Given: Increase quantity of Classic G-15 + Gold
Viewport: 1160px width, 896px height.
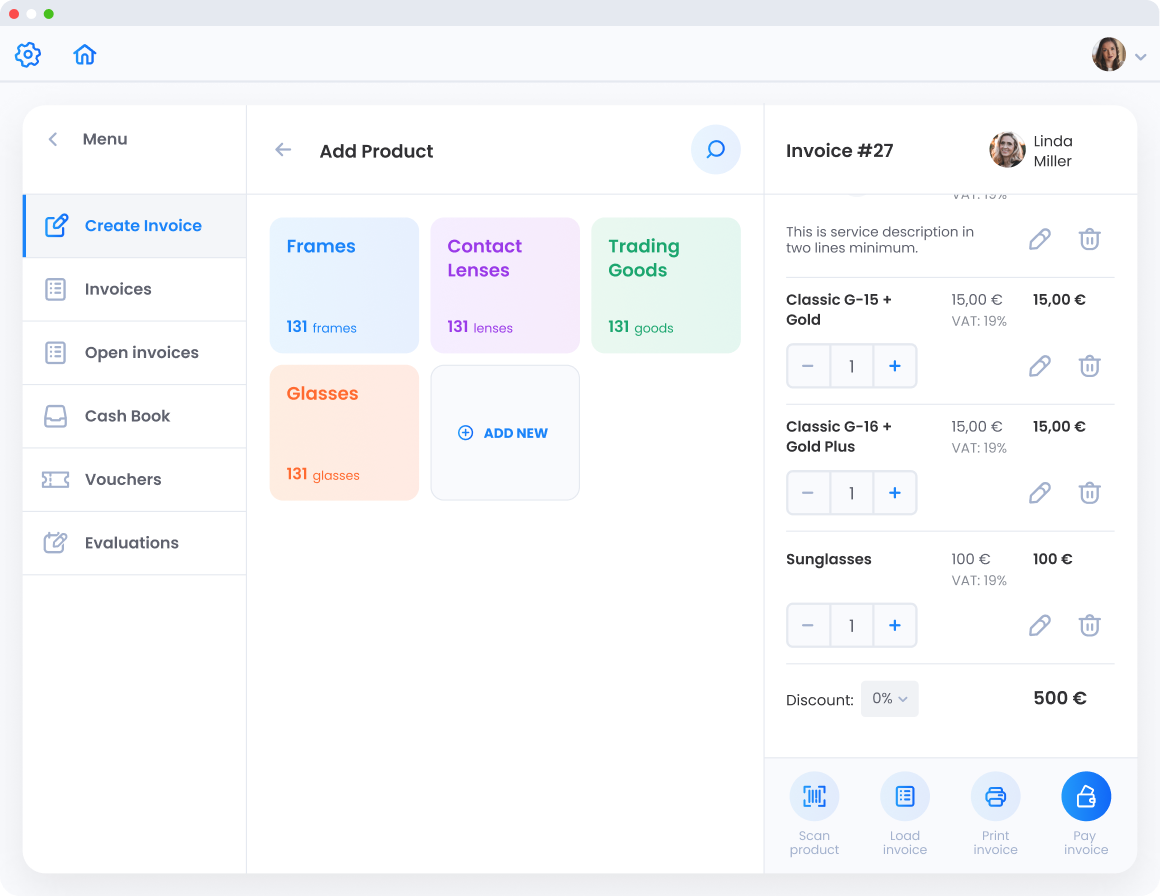Looking at the screenshot, I should coord(895,366).
